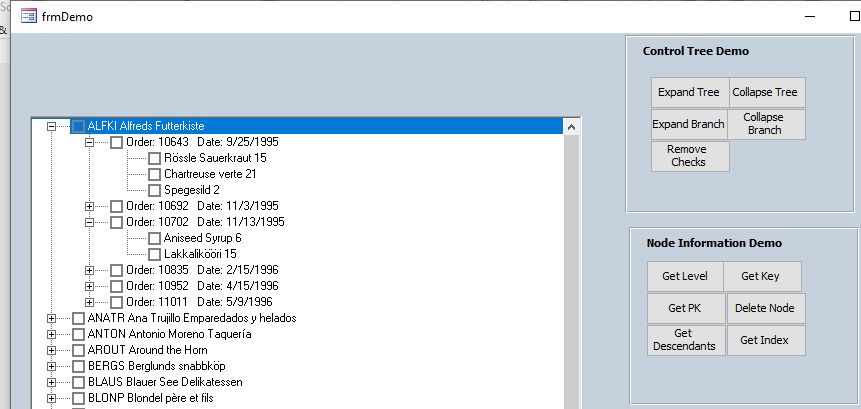Check the ANTON Antonio Moreno checkbox
Viewport: 861px width, 409px height.
(79, 334)
